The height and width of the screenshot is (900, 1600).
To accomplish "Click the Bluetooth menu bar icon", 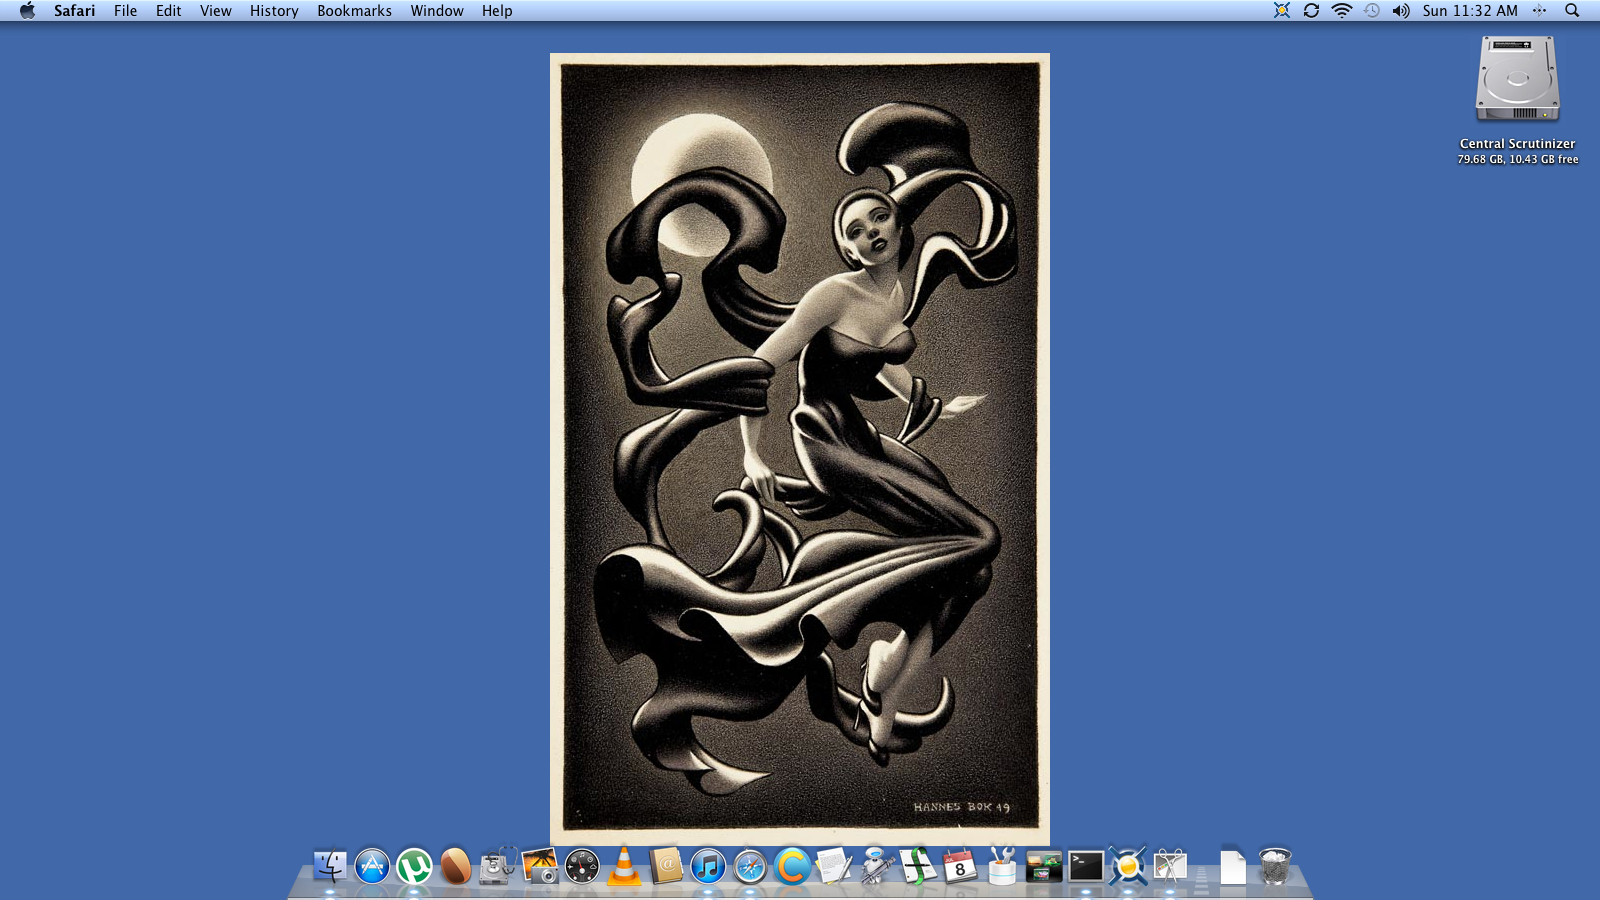I will pyautogui.click(x=1540, y=11).
